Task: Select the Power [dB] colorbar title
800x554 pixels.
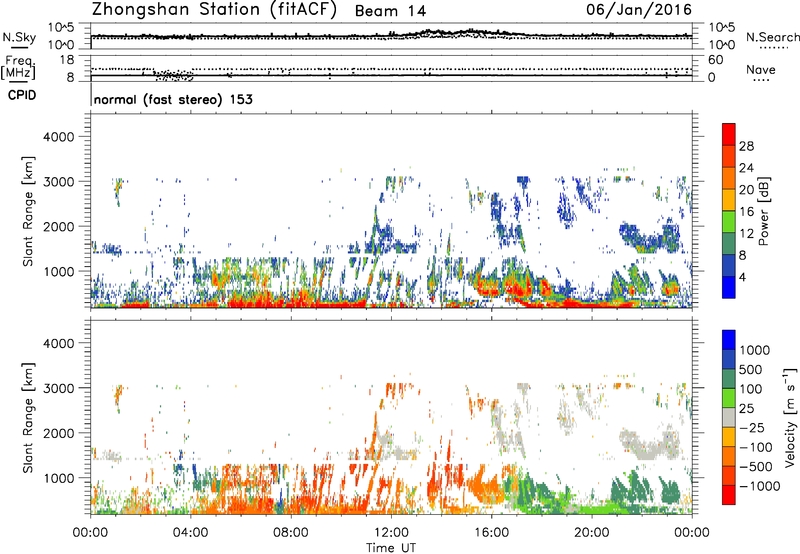Action: (x=763, y=211)
